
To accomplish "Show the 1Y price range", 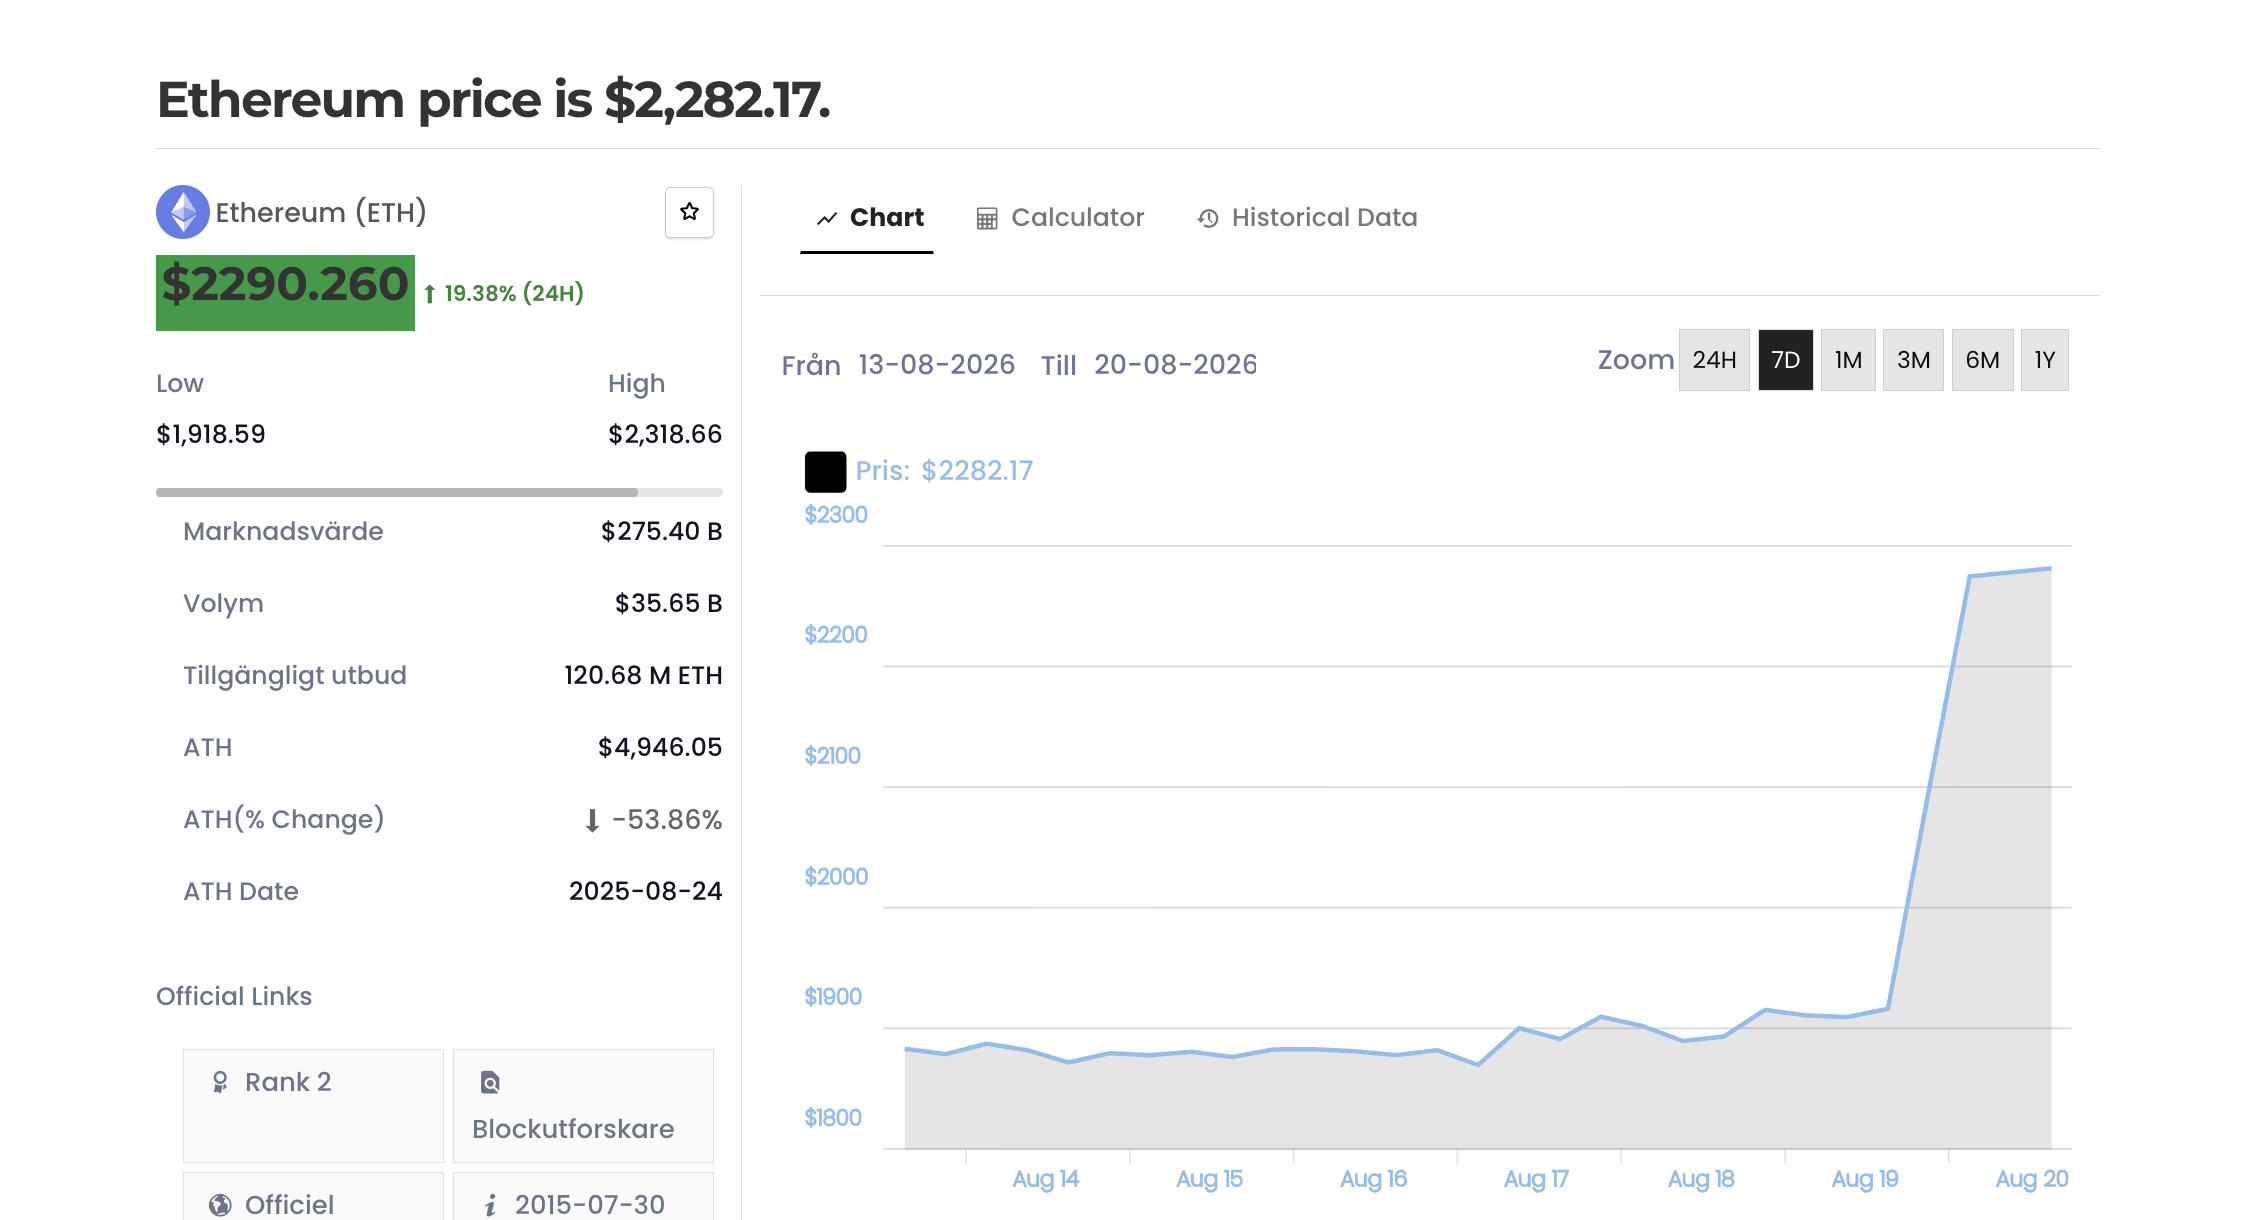I will [2044, 360].
